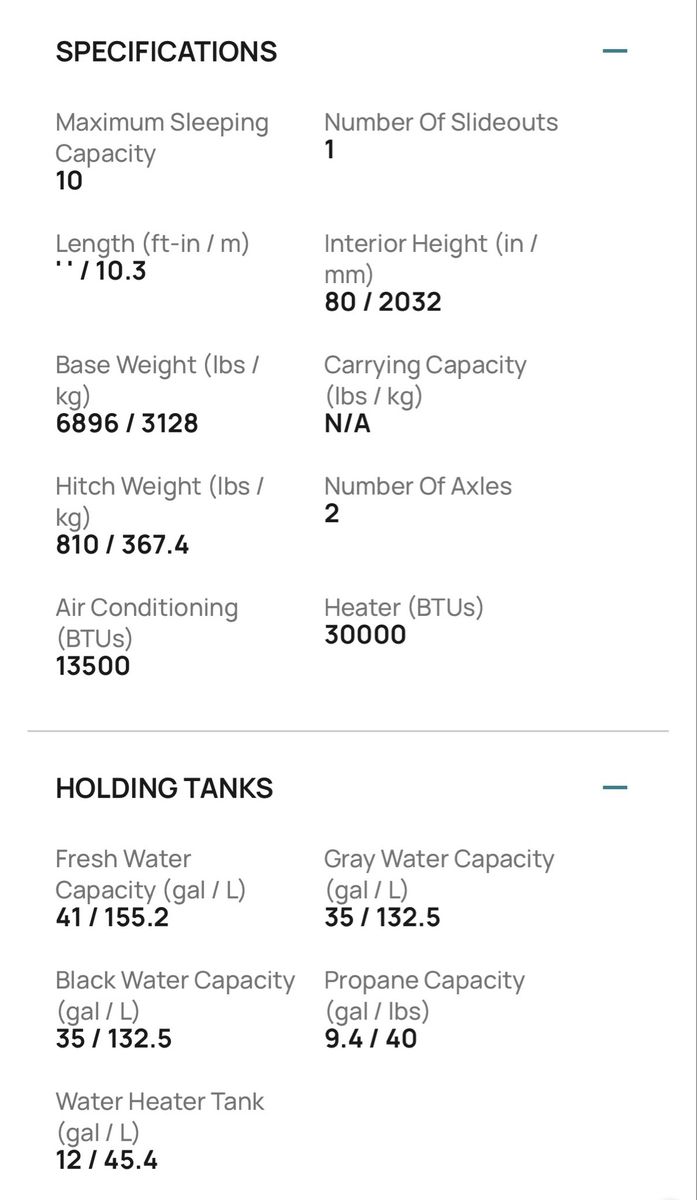697x1200 pixels.
Task: Select the Maximum Sleeping Capacity label
Action: pyautogui.click(x=162, y=138)
